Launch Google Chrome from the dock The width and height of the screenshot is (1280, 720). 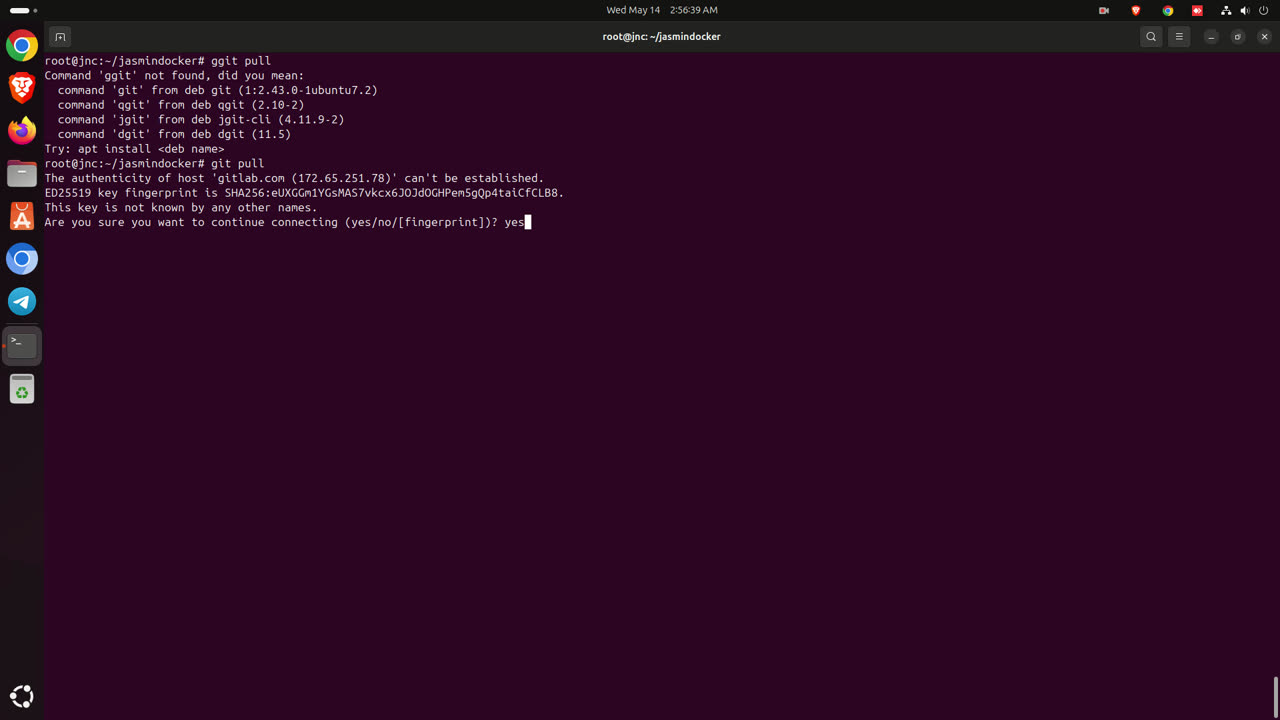coord(22,46)
